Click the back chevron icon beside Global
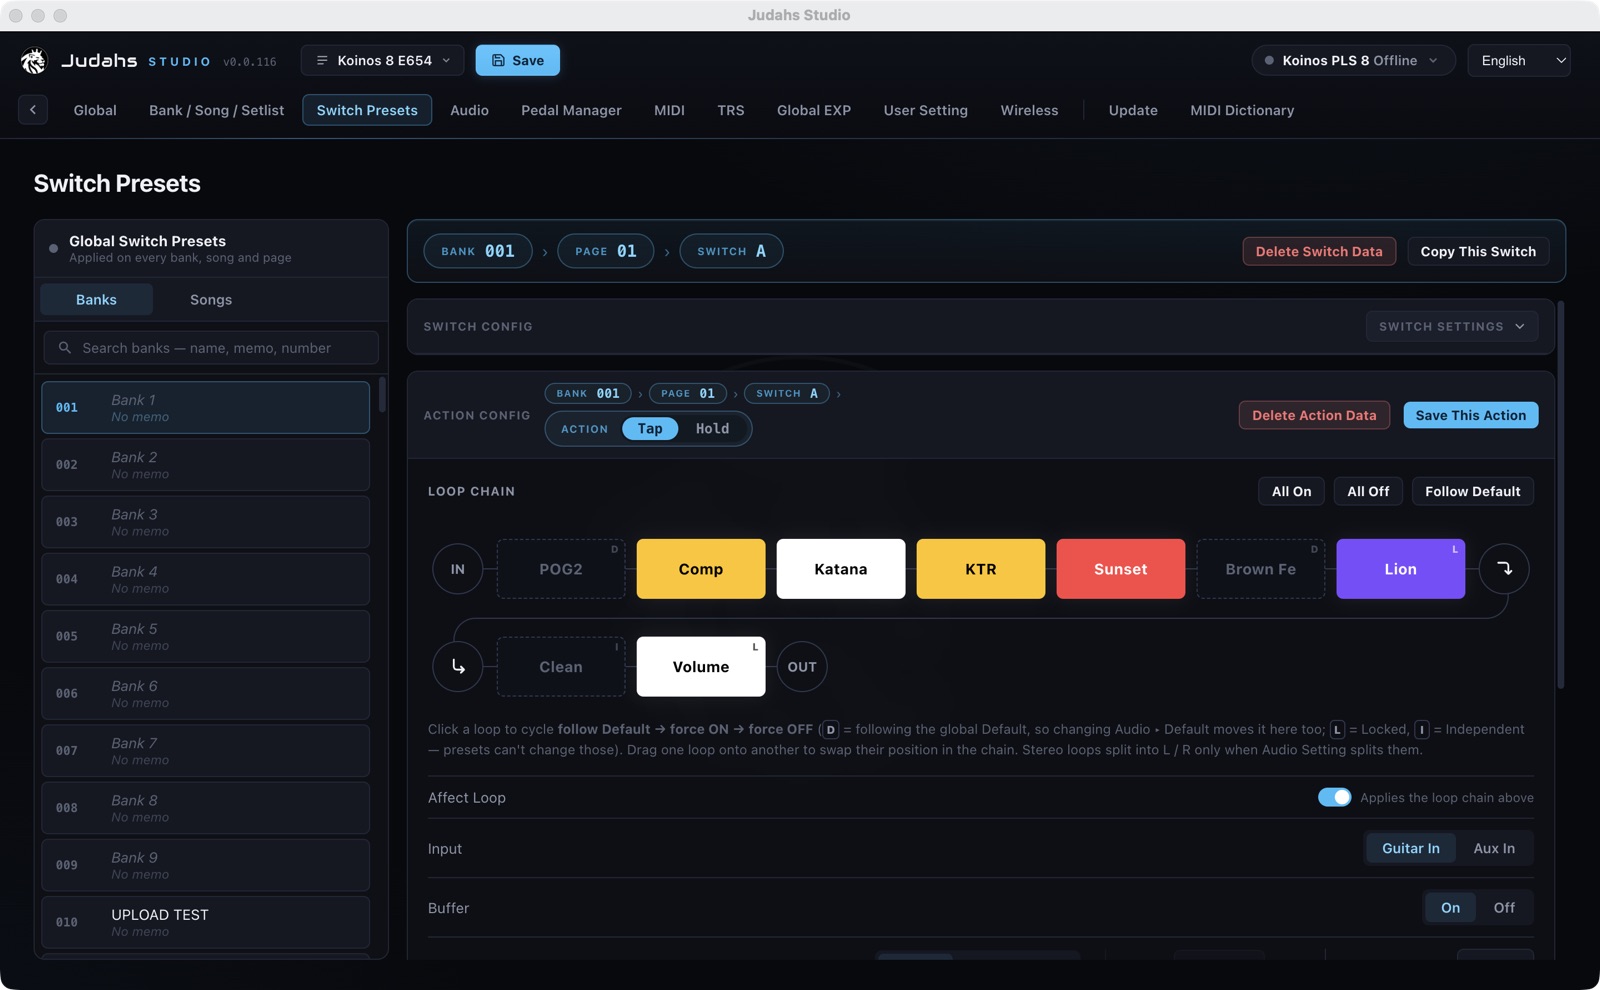1600x990 pixels. coord(33,110)
